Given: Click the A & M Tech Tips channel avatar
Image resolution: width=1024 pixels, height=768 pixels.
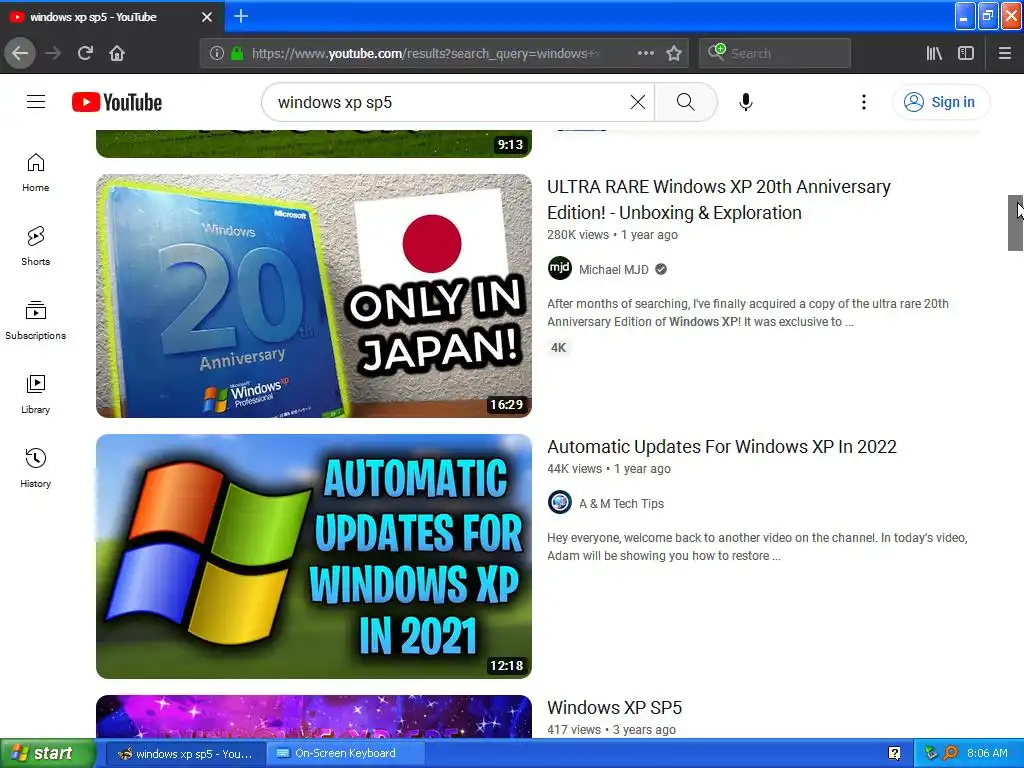Looking at the screenshot, I should point(560,502).
